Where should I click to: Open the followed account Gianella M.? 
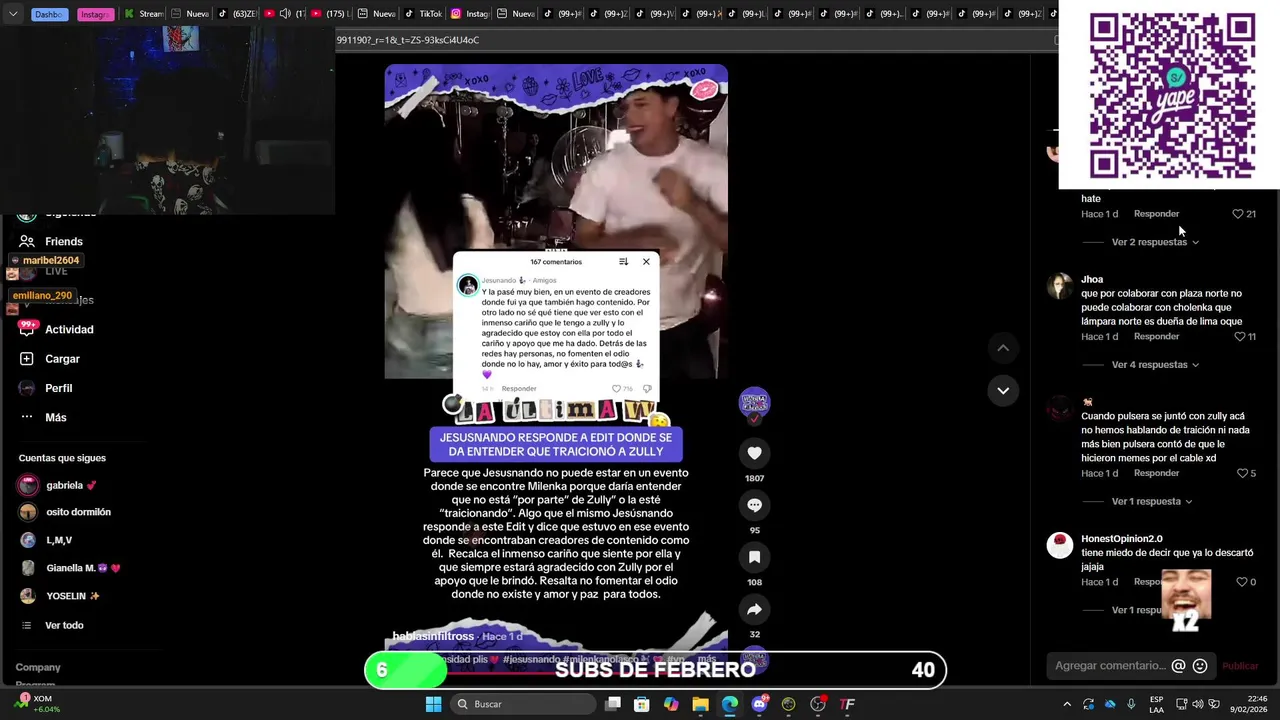[x=70, y=568]
